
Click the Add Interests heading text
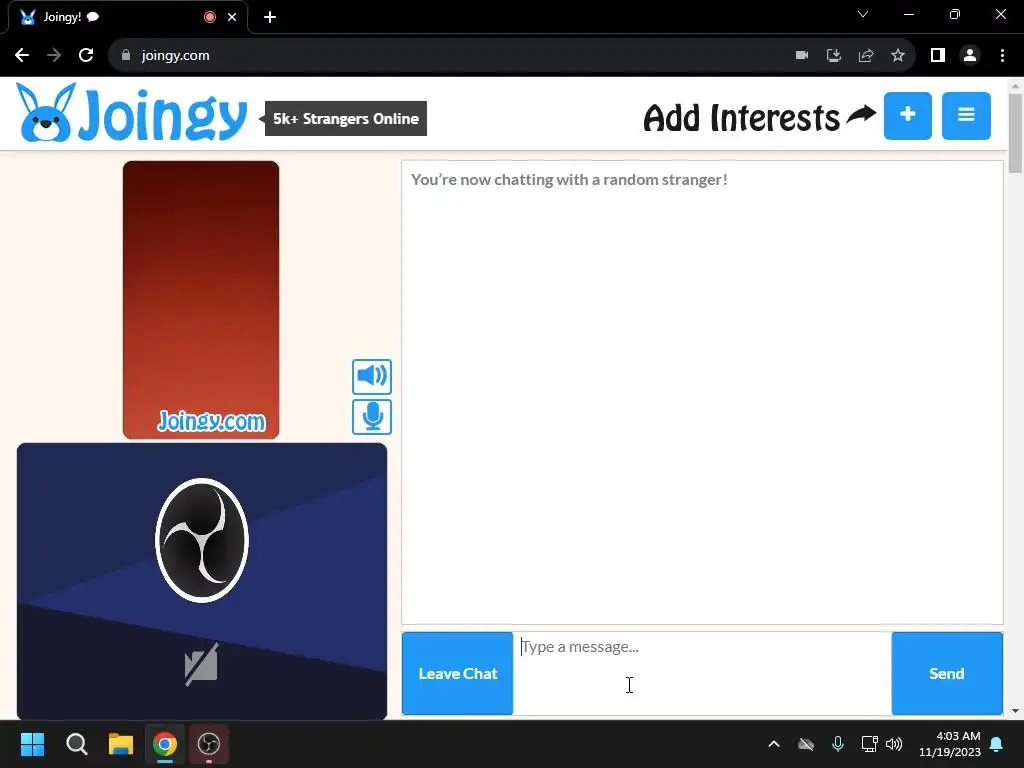[741, 118]
